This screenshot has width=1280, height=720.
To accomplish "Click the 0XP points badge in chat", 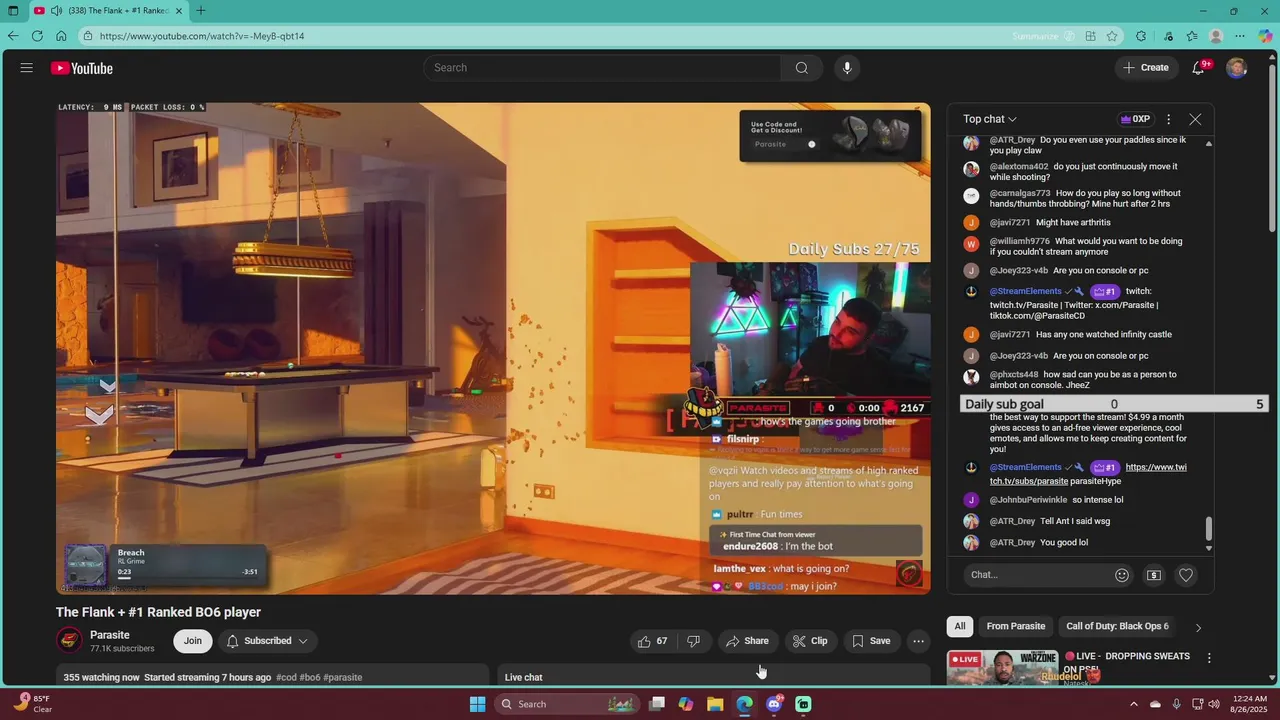I will pyautogui.click(x=1135, y=119).
